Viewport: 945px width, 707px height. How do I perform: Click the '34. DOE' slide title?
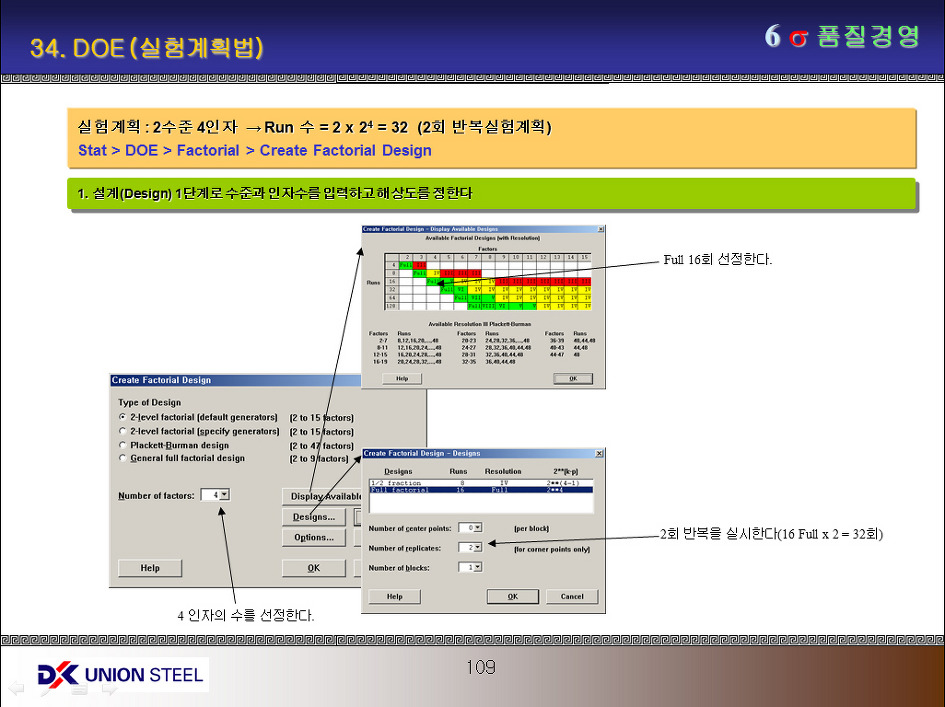click(147, 48)
